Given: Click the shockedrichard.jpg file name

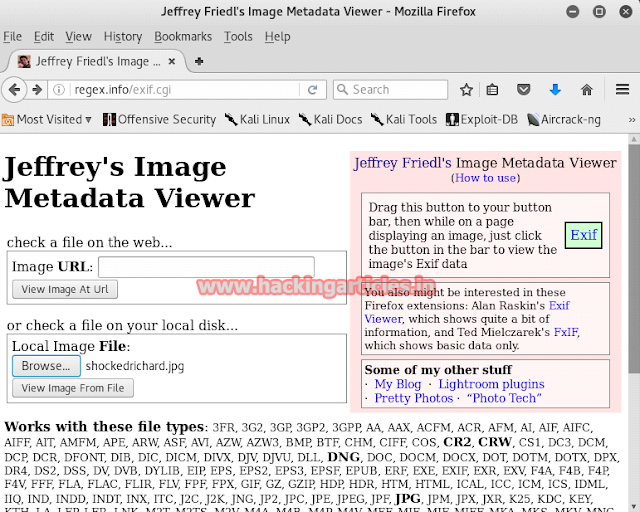Looking at the screenshot, I should [x=135, y=366].
